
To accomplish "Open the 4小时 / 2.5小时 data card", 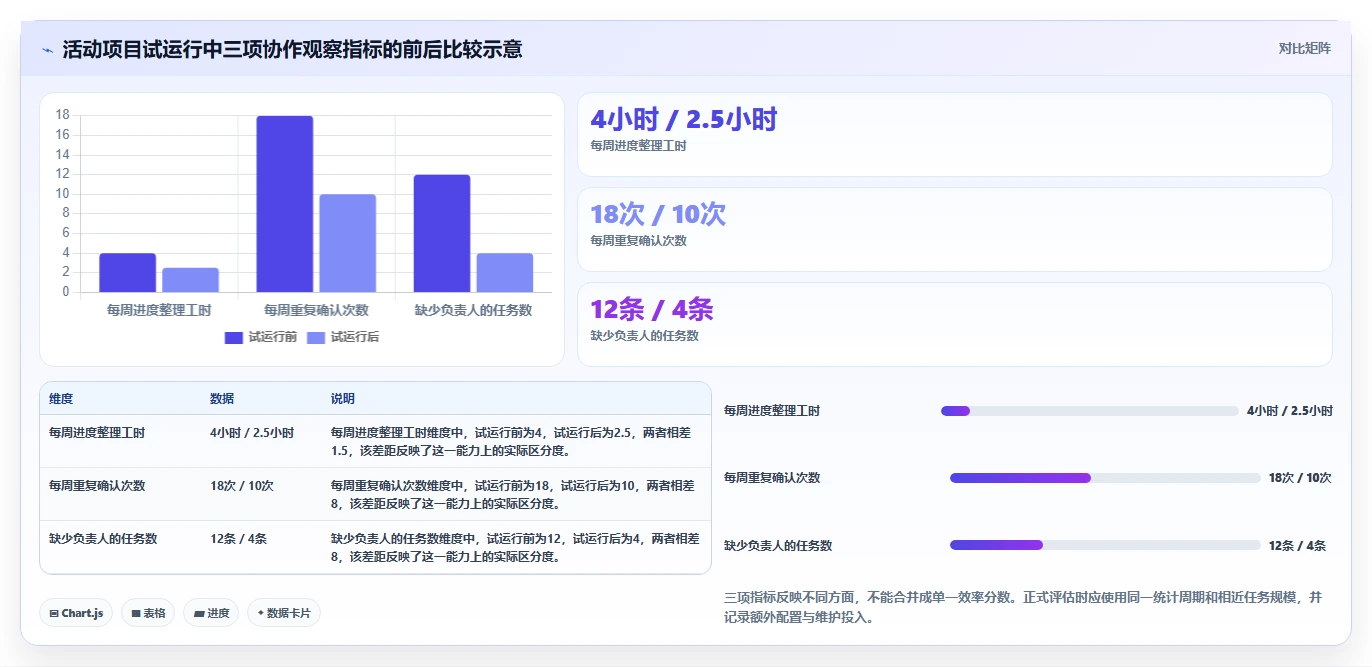I will click(x=955, y=135).
